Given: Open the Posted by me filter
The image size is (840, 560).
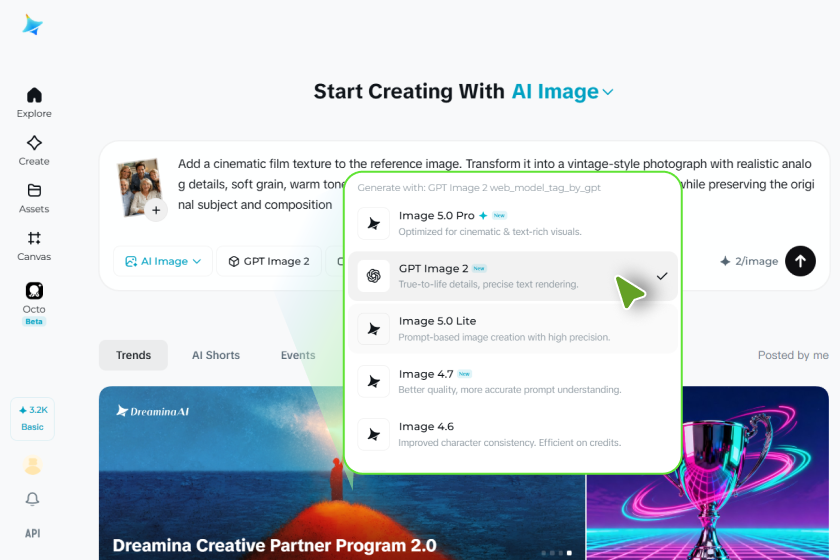Looking at the screenshot, I should [x=793, y=355].
